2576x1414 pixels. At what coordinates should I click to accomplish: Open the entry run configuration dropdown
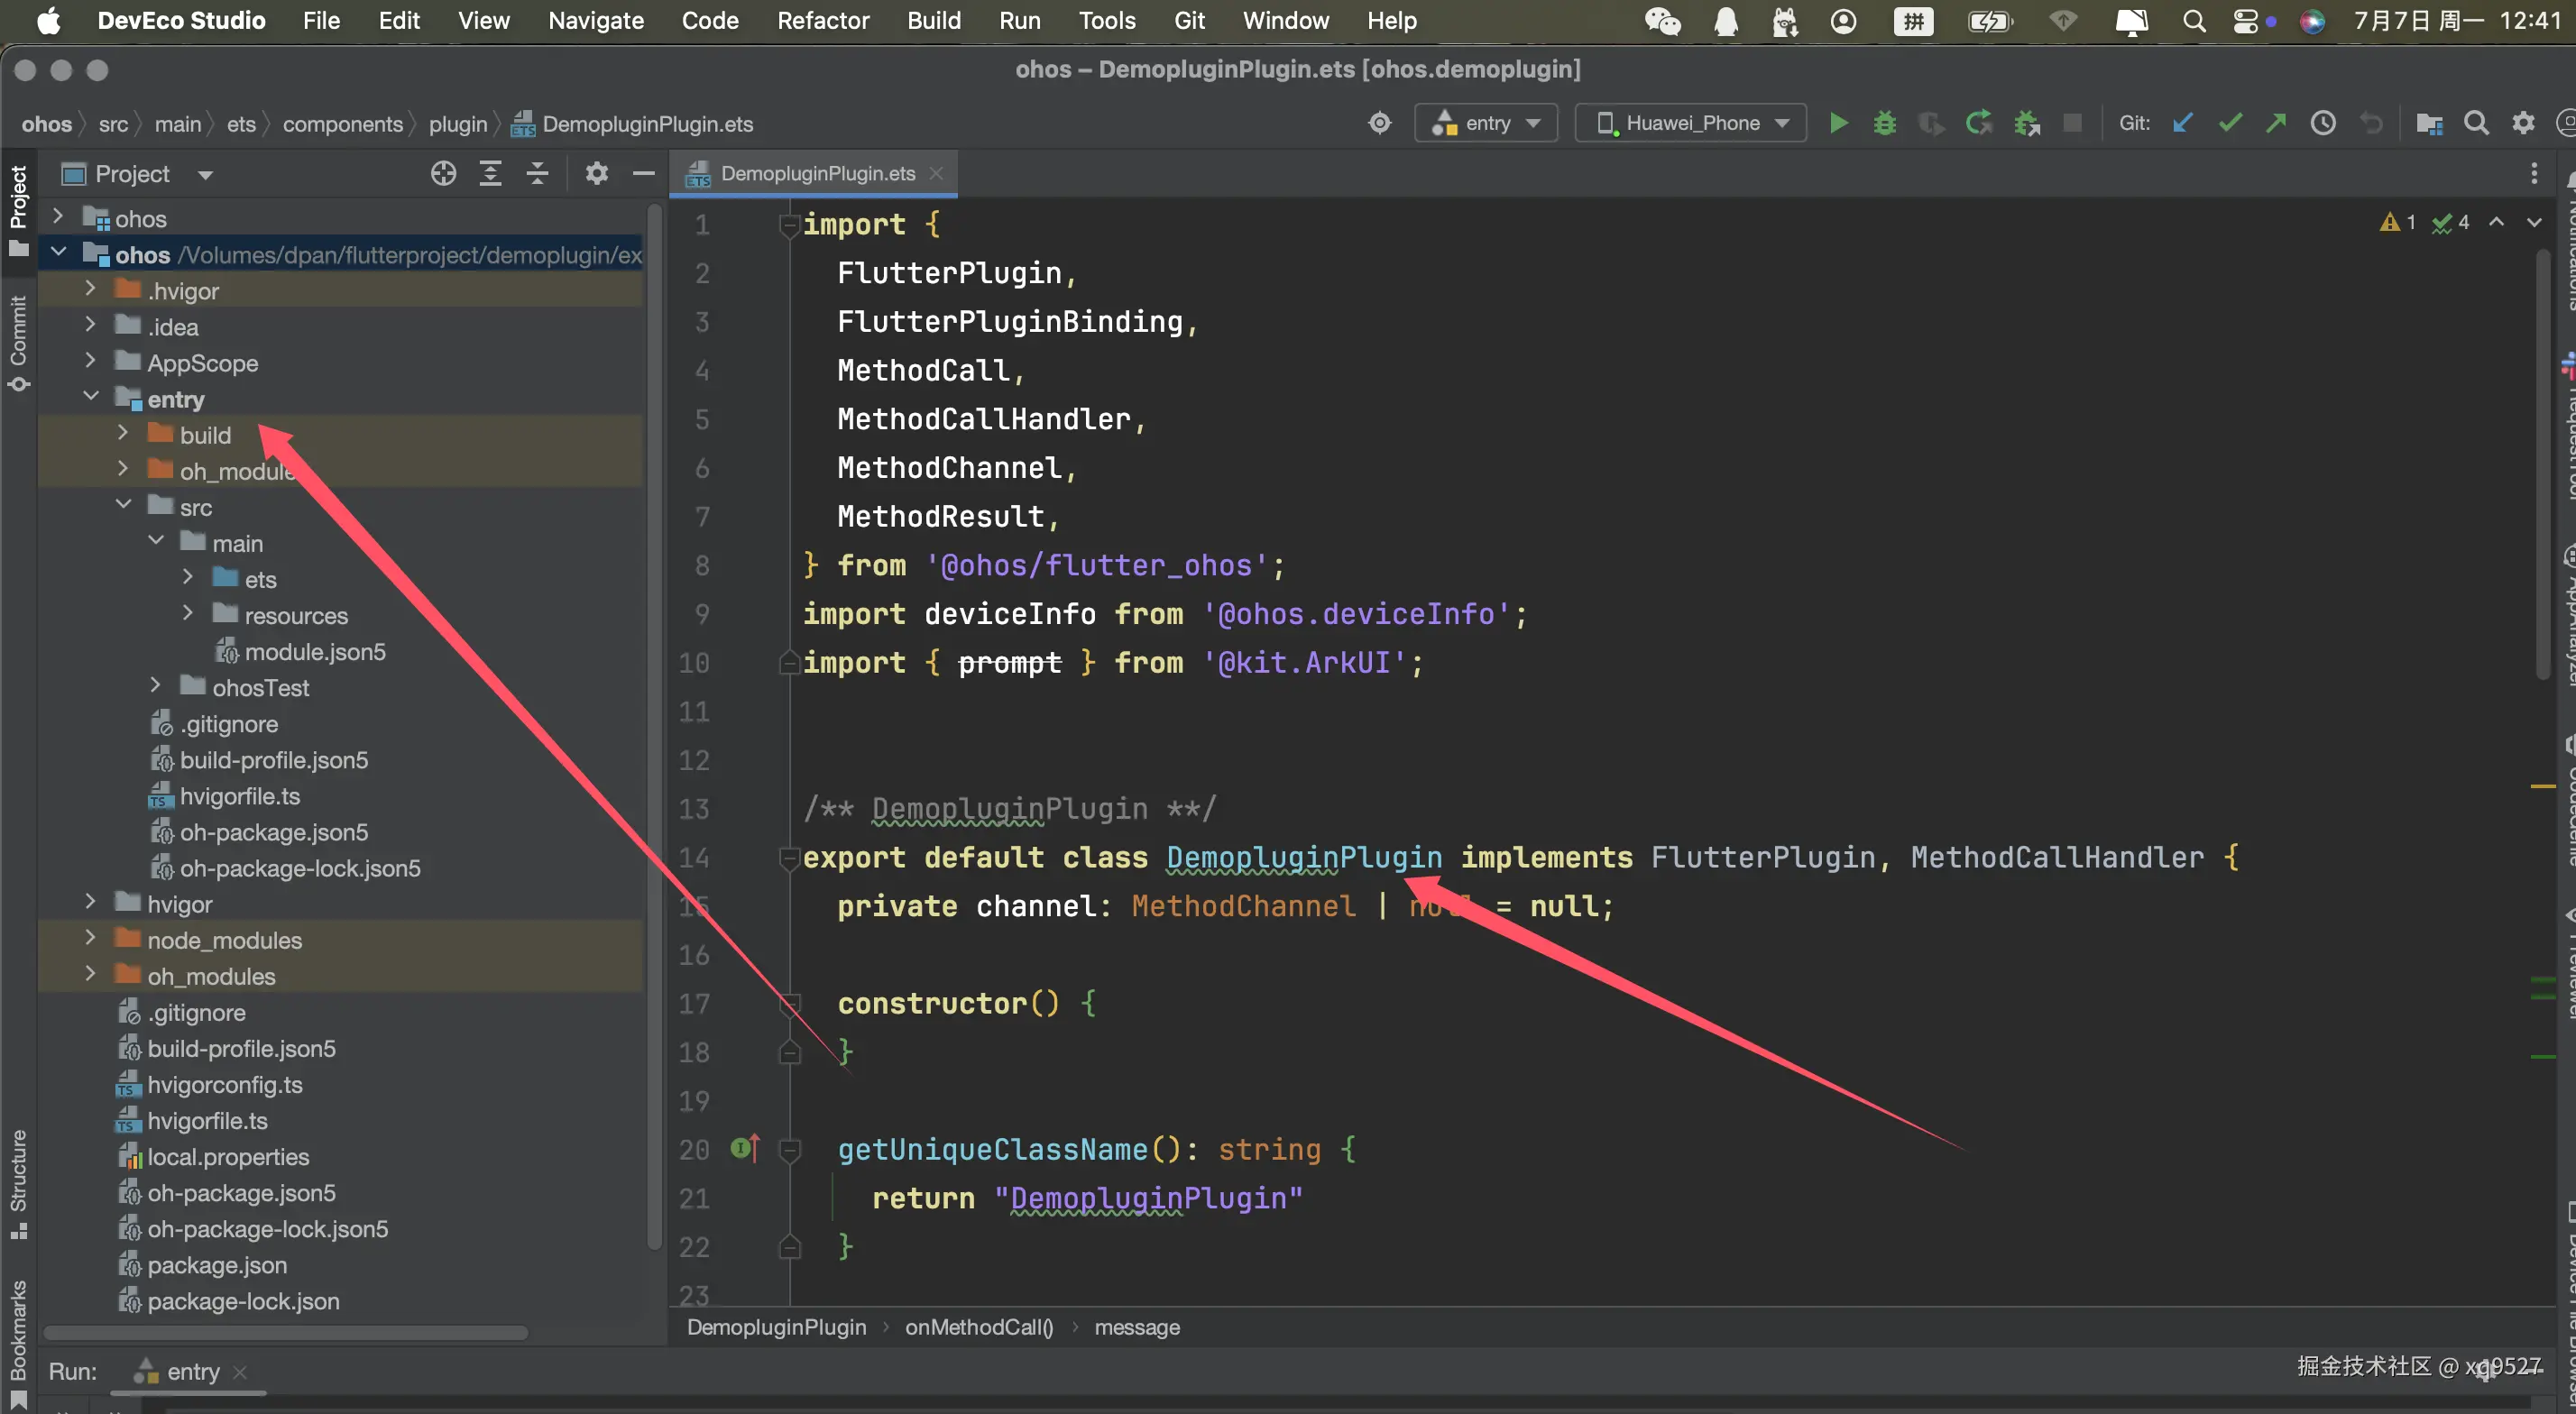pyautogui.click(x=1486, y=123)
